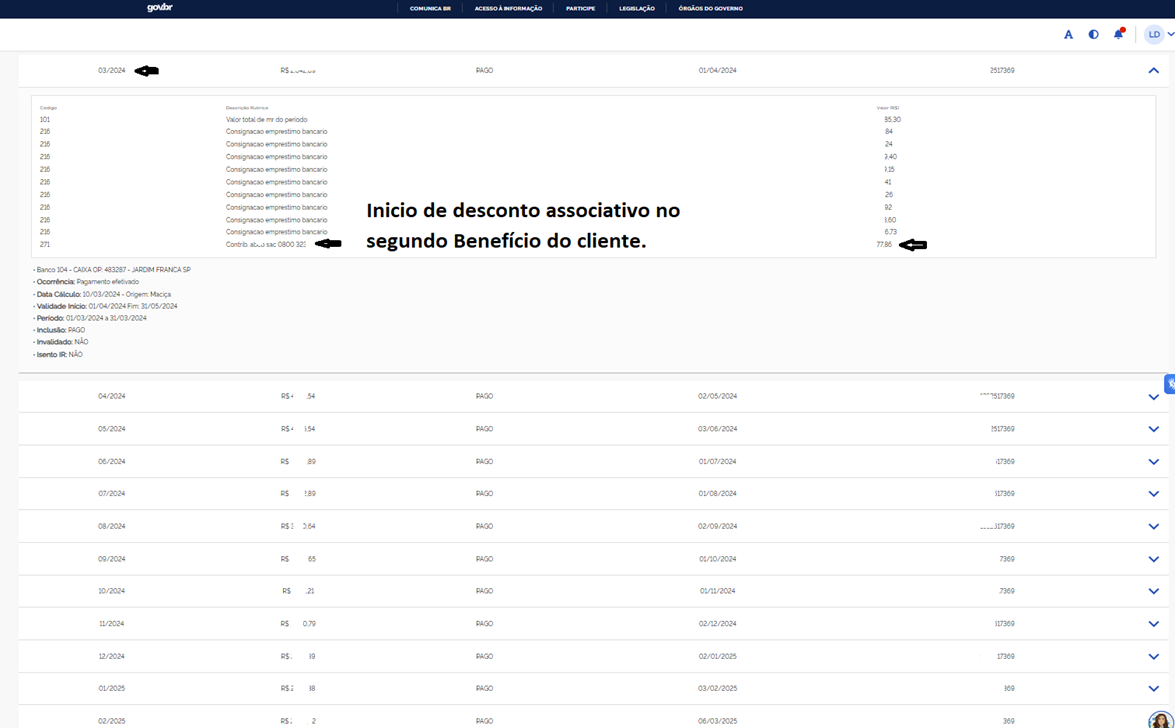Expand the 09/2024 payment row
The height and width of the screenshot is (728, 1175).
[1153, 559]
